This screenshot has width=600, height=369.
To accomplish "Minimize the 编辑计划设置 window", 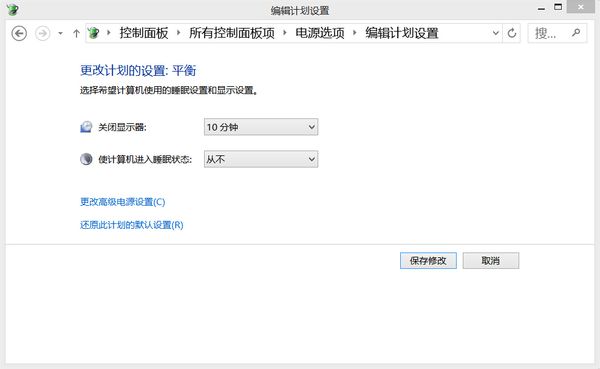I will [x=541, y=8].
